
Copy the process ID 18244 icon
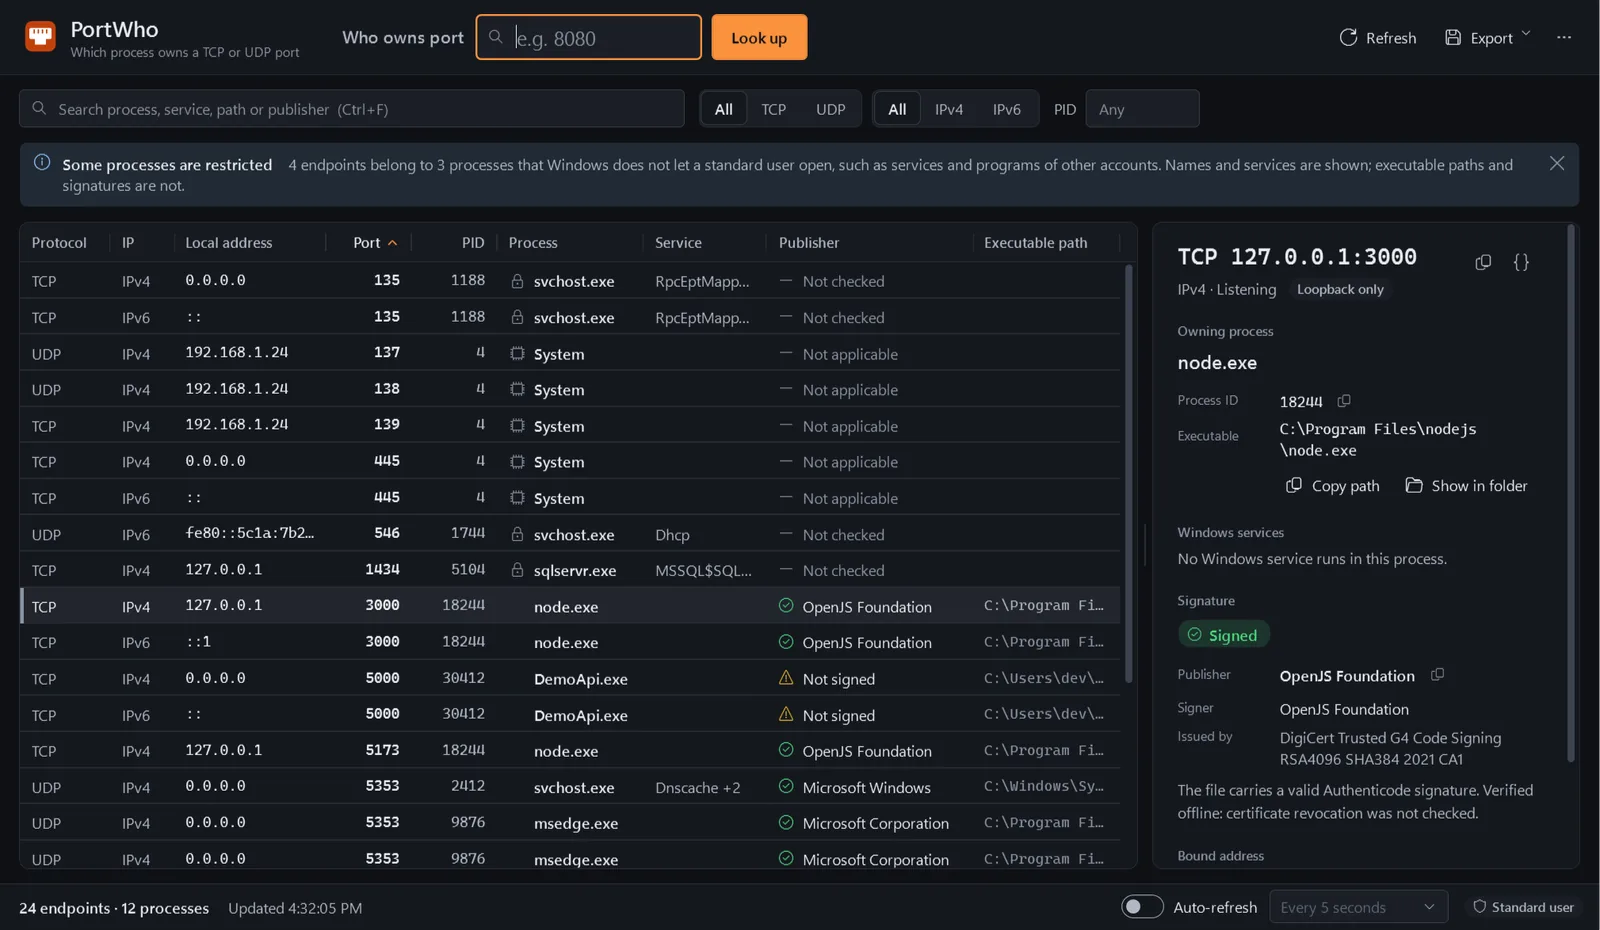1344,401
